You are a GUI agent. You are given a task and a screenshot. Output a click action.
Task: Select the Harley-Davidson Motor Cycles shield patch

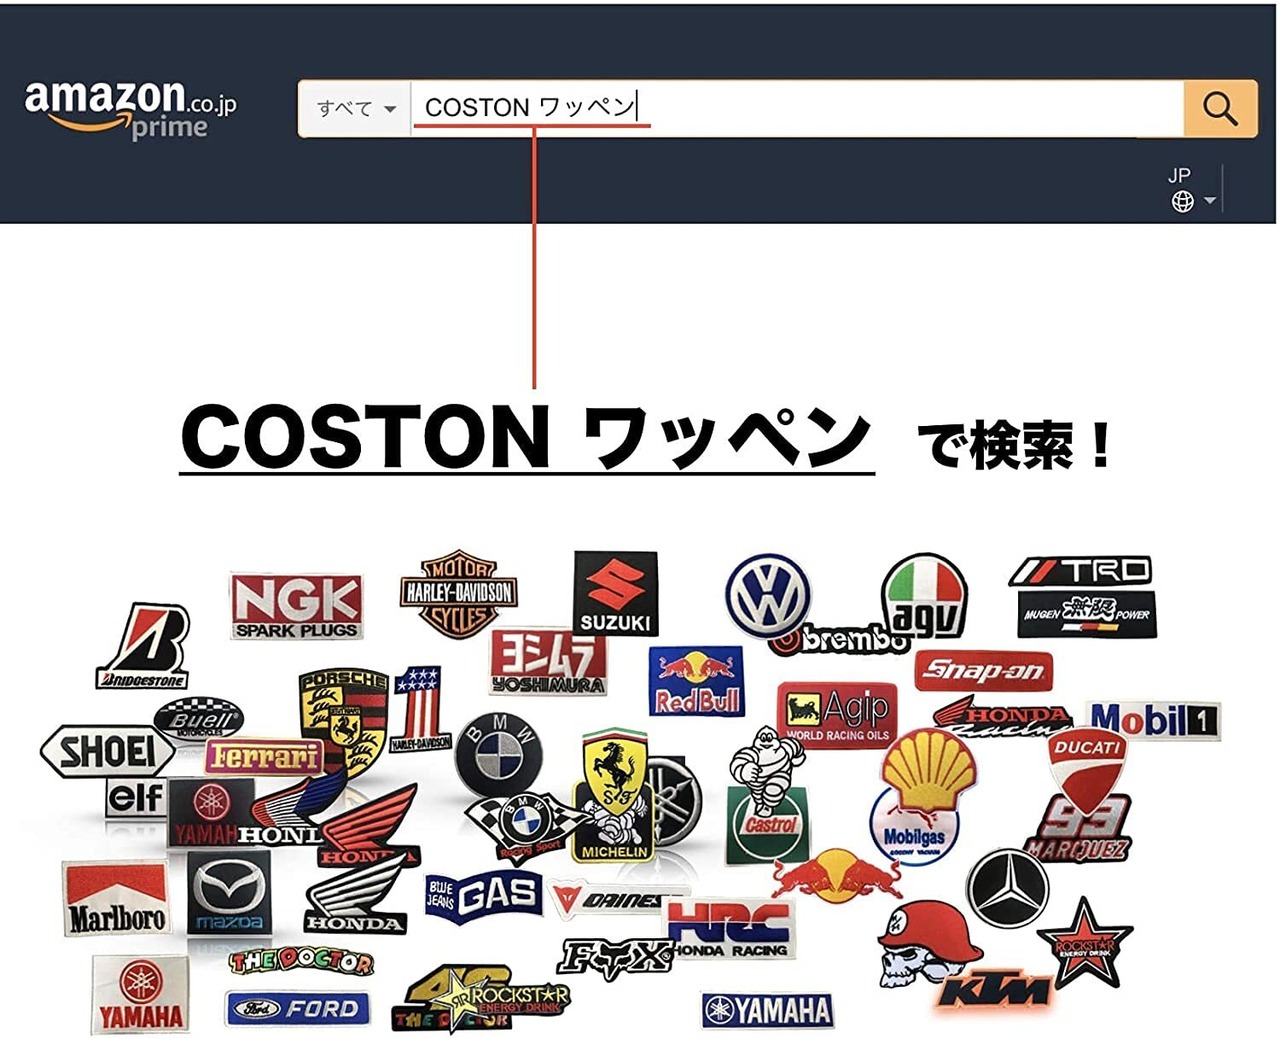[x=458, y=593]
